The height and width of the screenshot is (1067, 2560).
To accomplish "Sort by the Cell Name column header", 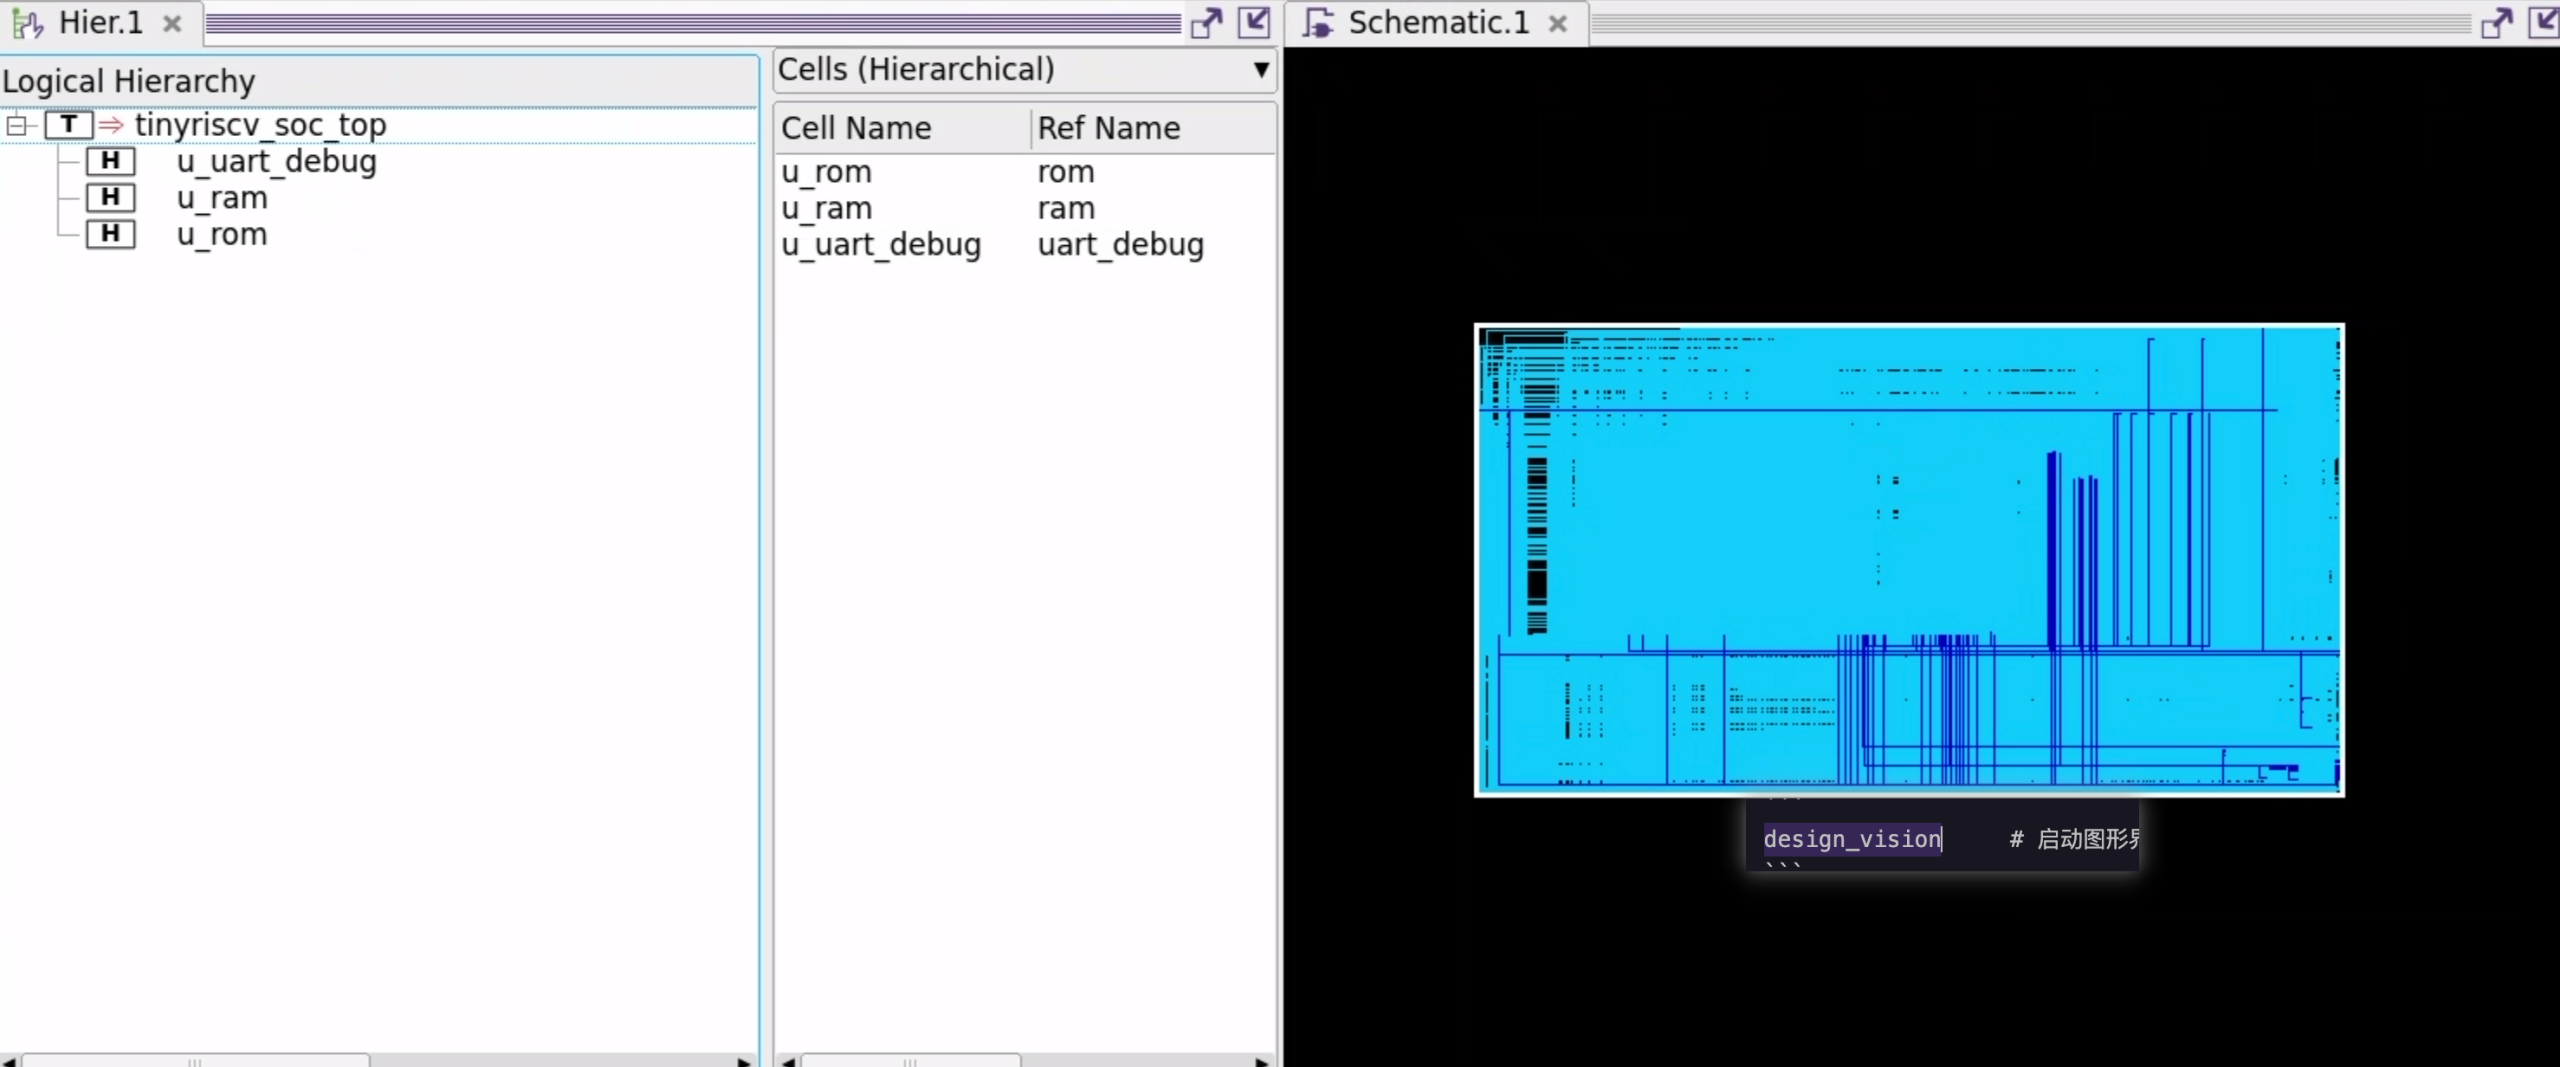I will tap(856, 129).
